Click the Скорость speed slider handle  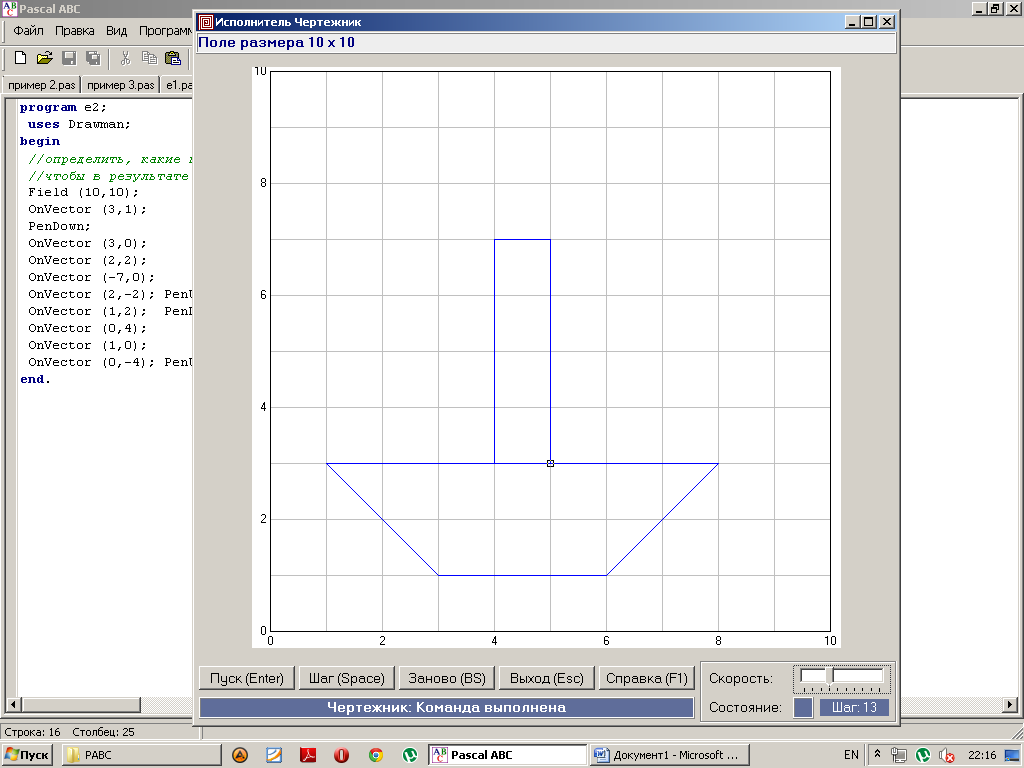click(x=830, y=677)
